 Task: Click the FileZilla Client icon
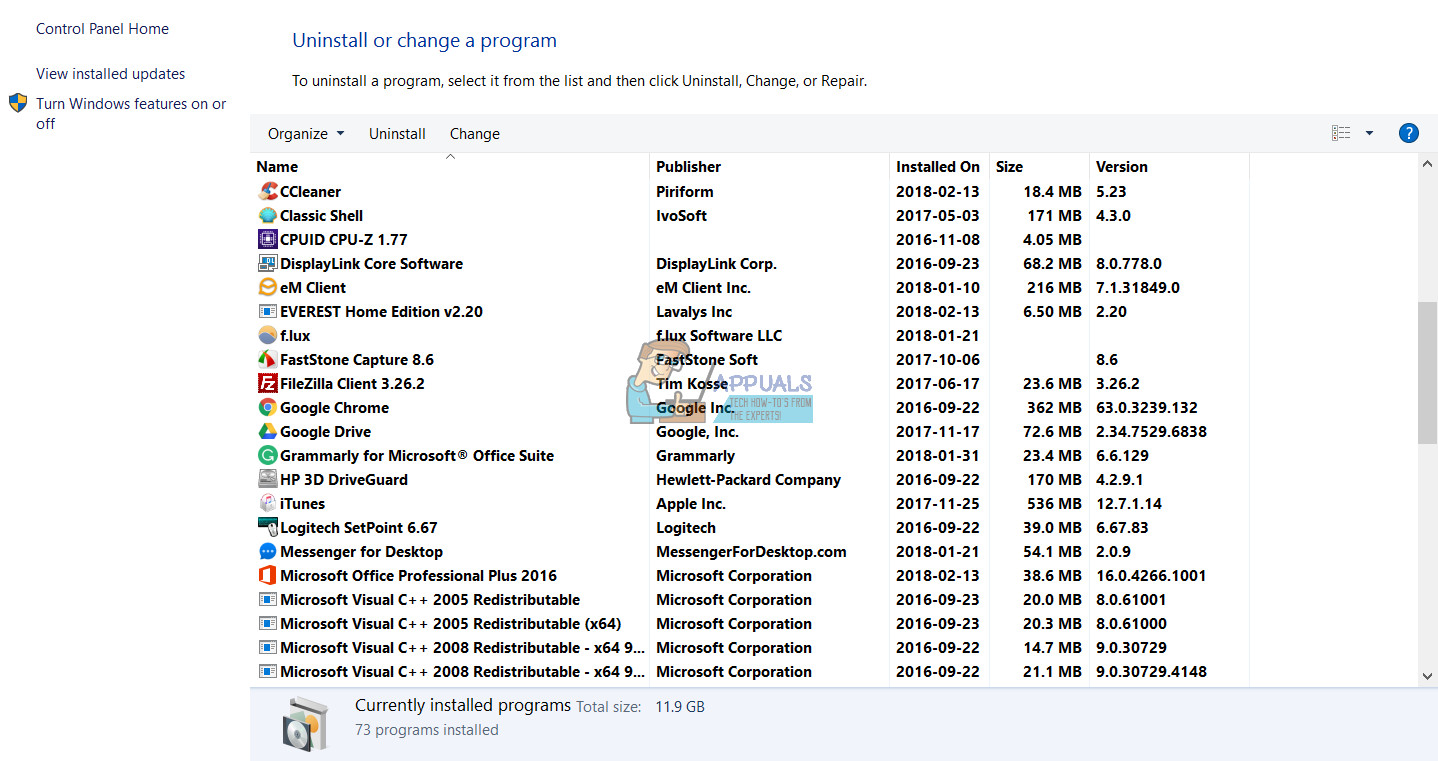[x=267, y=383]
